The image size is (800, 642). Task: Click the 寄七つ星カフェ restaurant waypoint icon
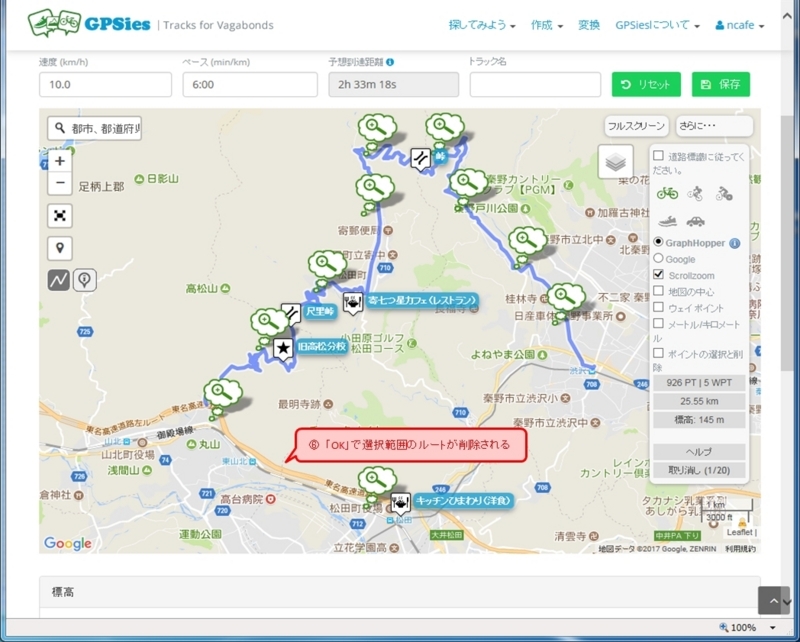click(x=353, y=303)
